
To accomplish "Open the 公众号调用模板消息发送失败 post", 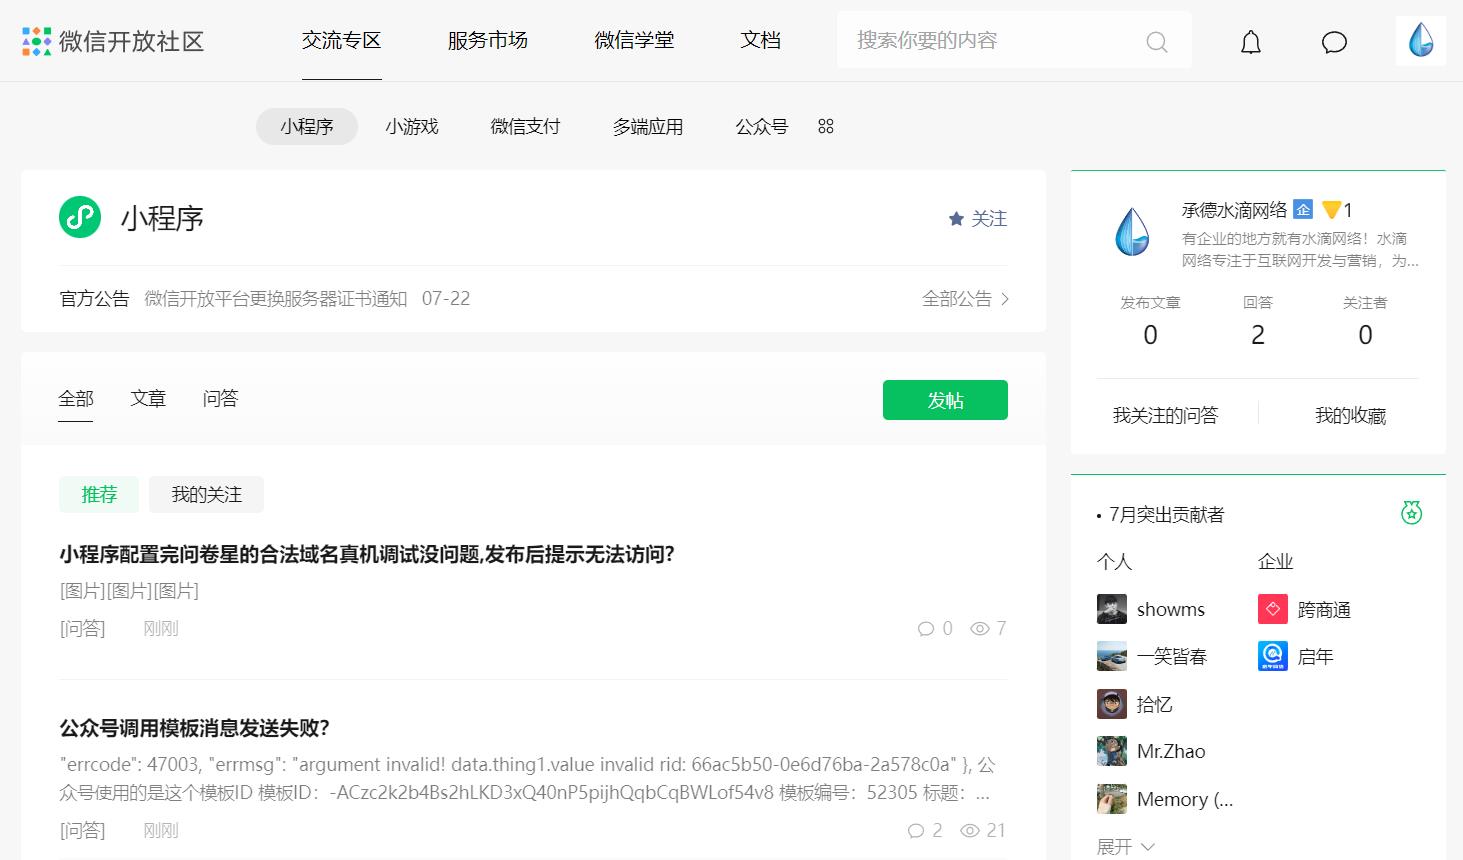I will 194,727.
